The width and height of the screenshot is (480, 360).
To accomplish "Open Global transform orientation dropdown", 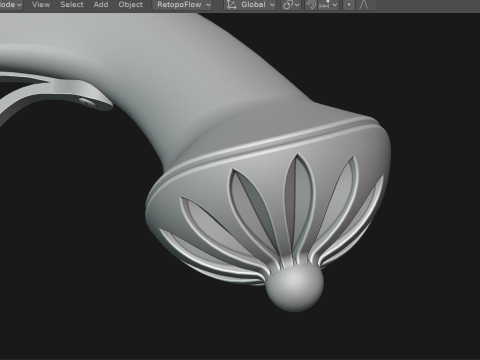I will click(250, 5).
